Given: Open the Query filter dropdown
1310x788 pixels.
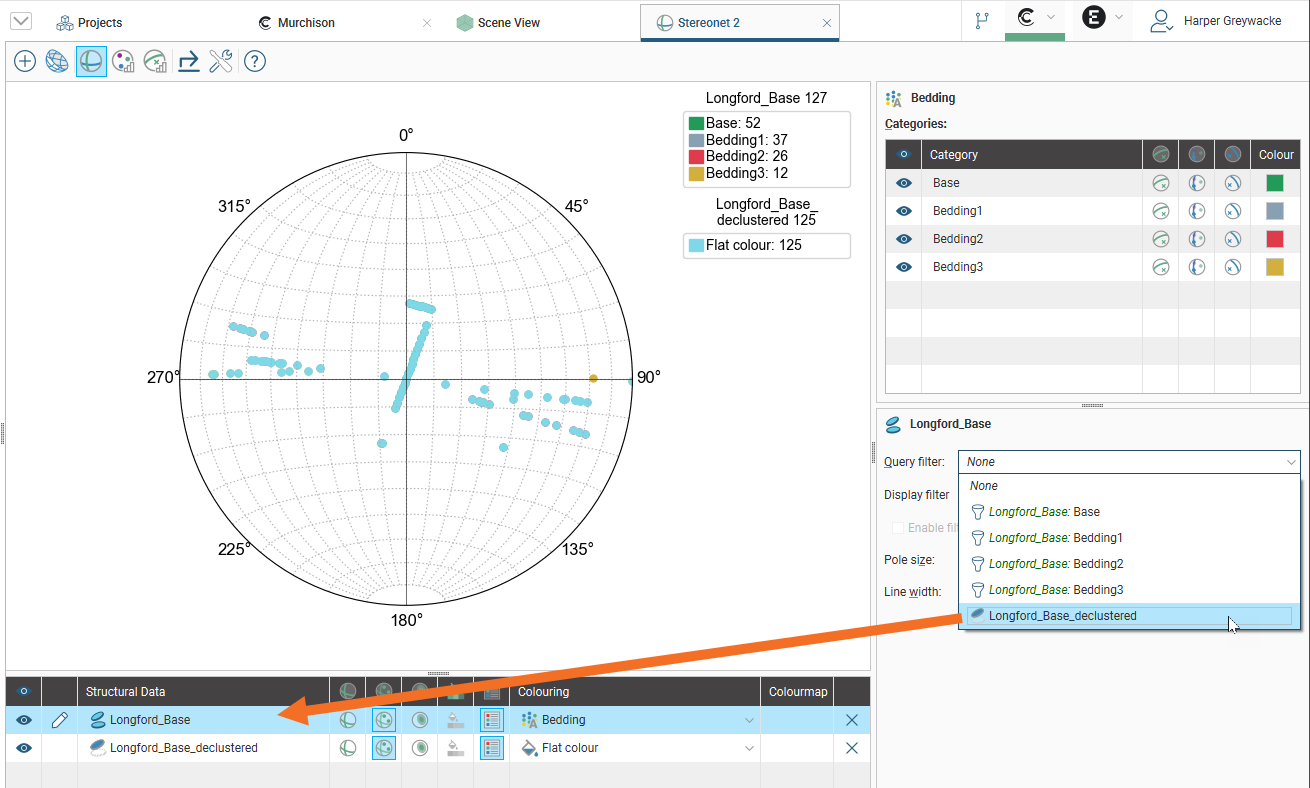Looking at the screenshot, I should [1128, 462].
